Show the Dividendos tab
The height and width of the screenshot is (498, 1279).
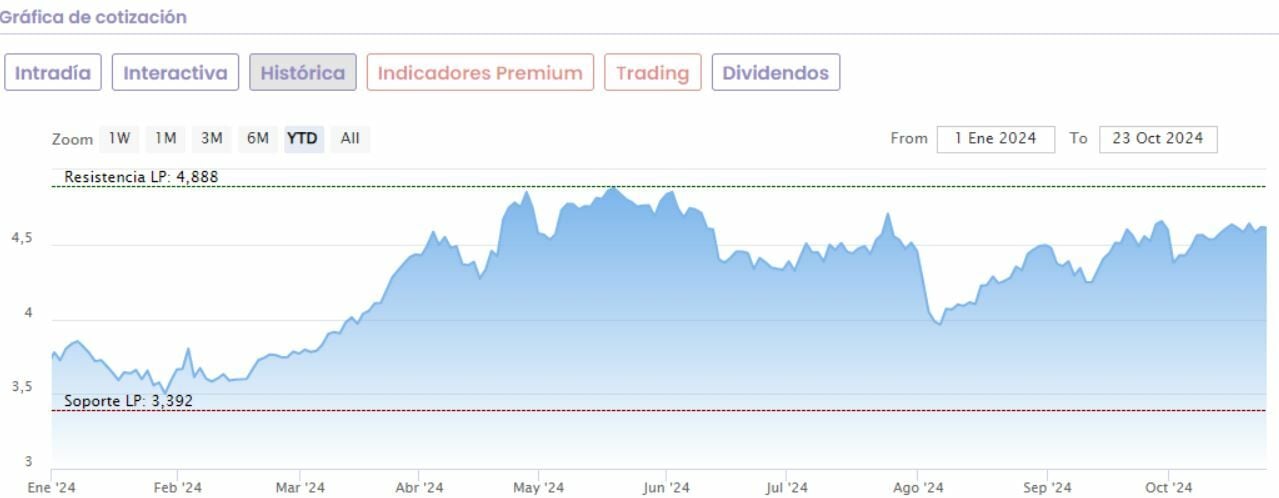[775, 73]
